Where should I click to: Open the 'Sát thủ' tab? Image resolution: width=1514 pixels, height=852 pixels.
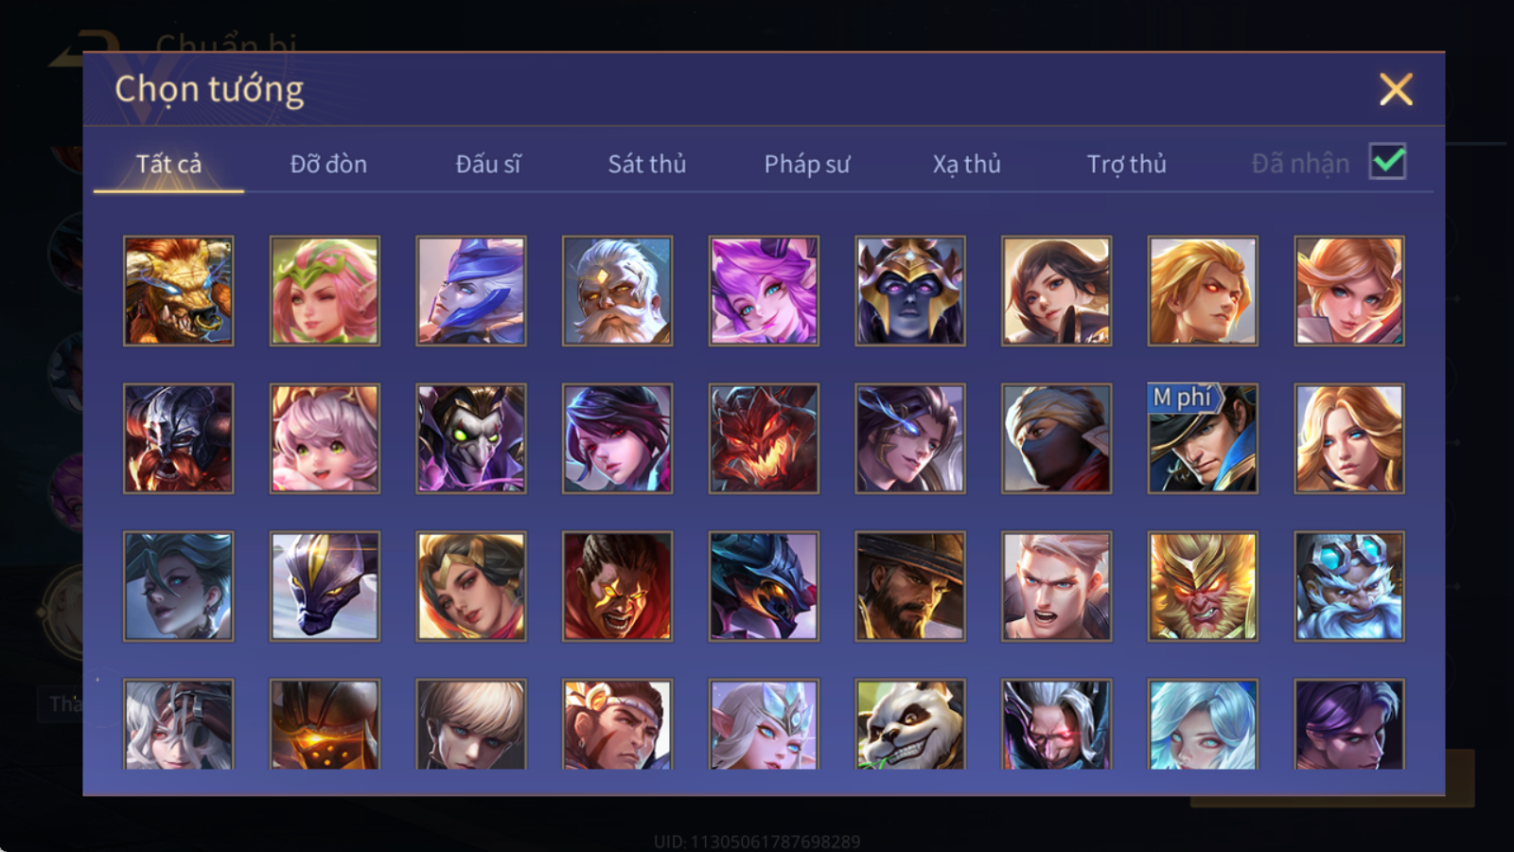pyautogui.click(x=647, y=164)
